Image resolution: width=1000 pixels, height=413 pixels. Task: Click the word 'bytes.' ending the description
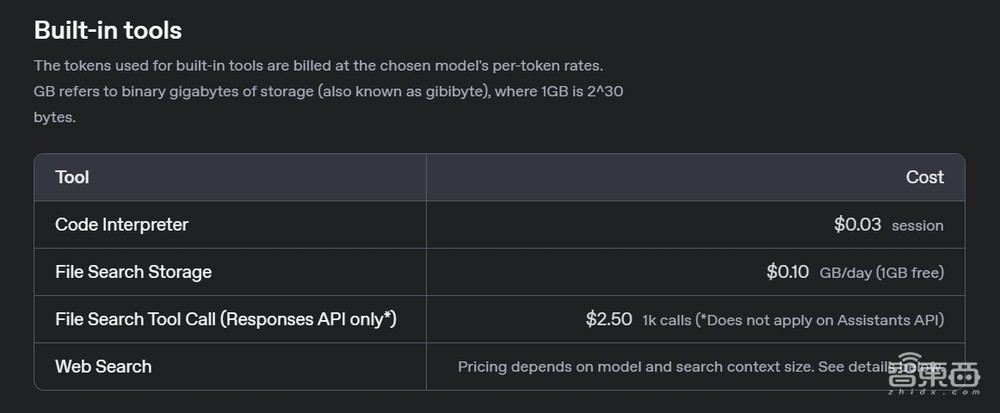coord(54,117)
